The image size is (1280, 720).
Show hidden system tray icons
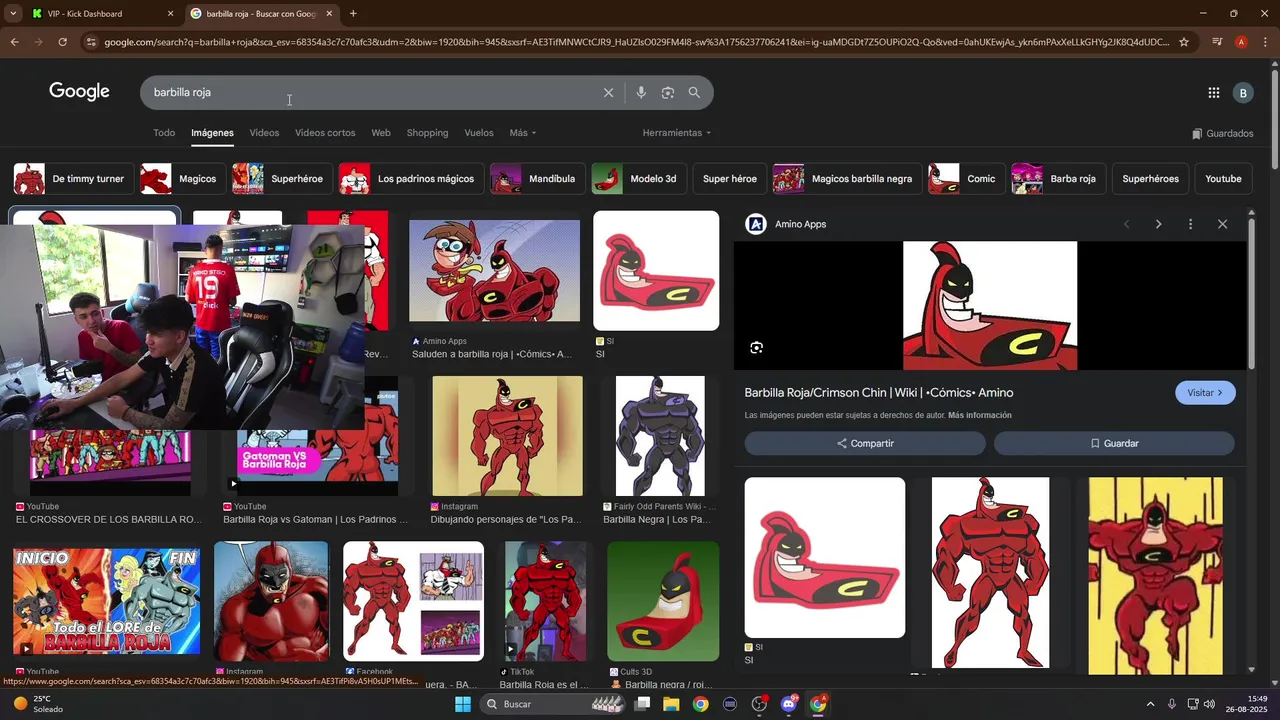[1150, 704]
